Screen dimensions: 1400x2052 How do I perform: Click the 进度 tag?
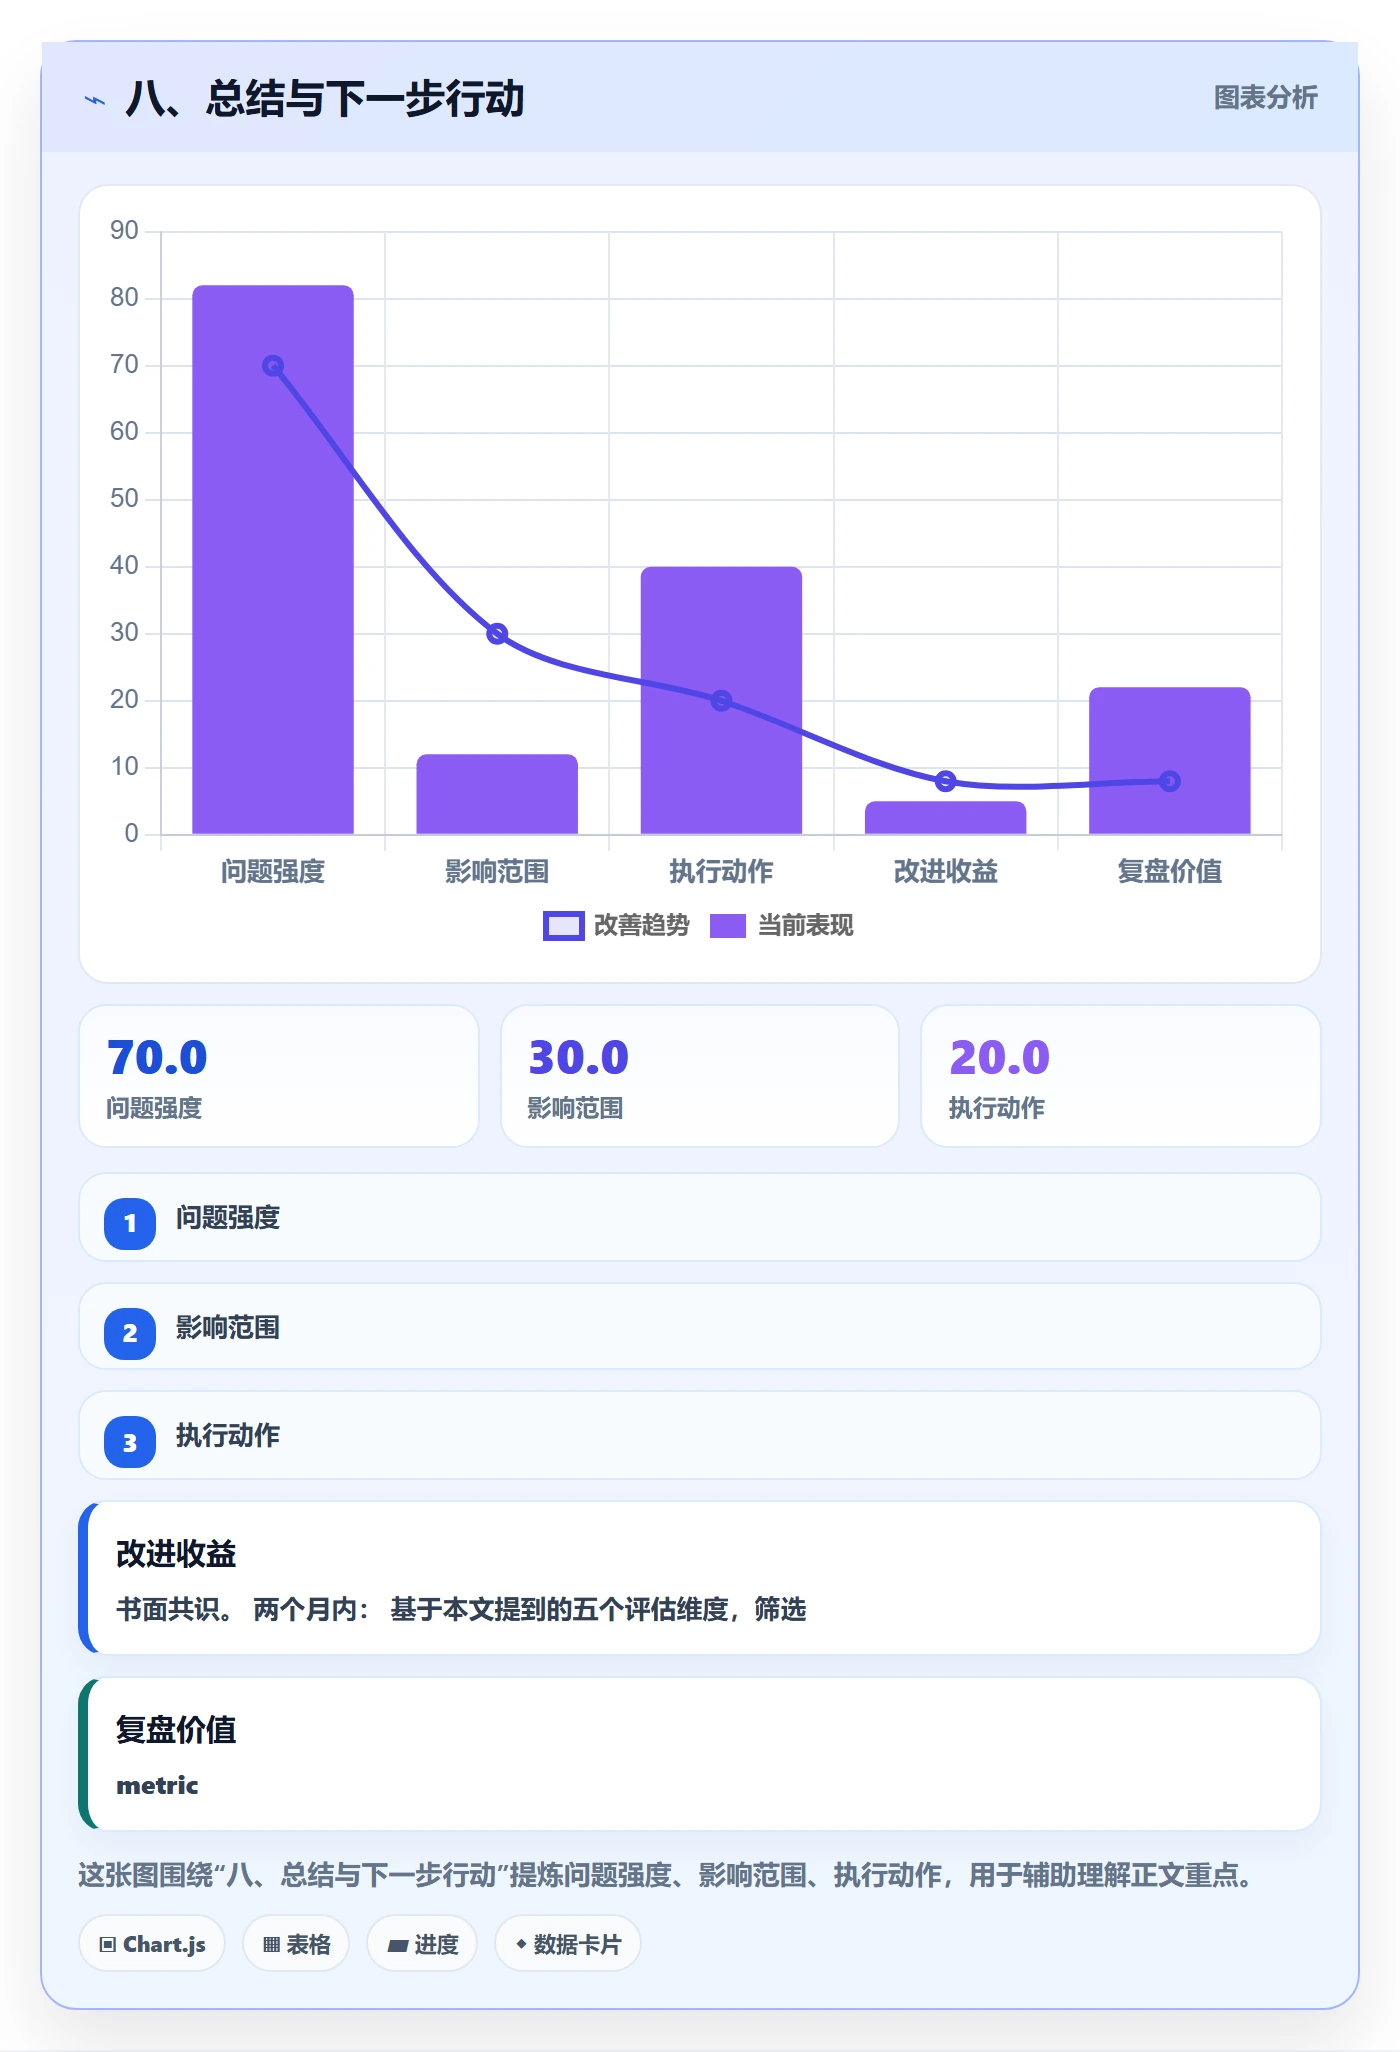pyautogui.click(x=422, y=1944)
